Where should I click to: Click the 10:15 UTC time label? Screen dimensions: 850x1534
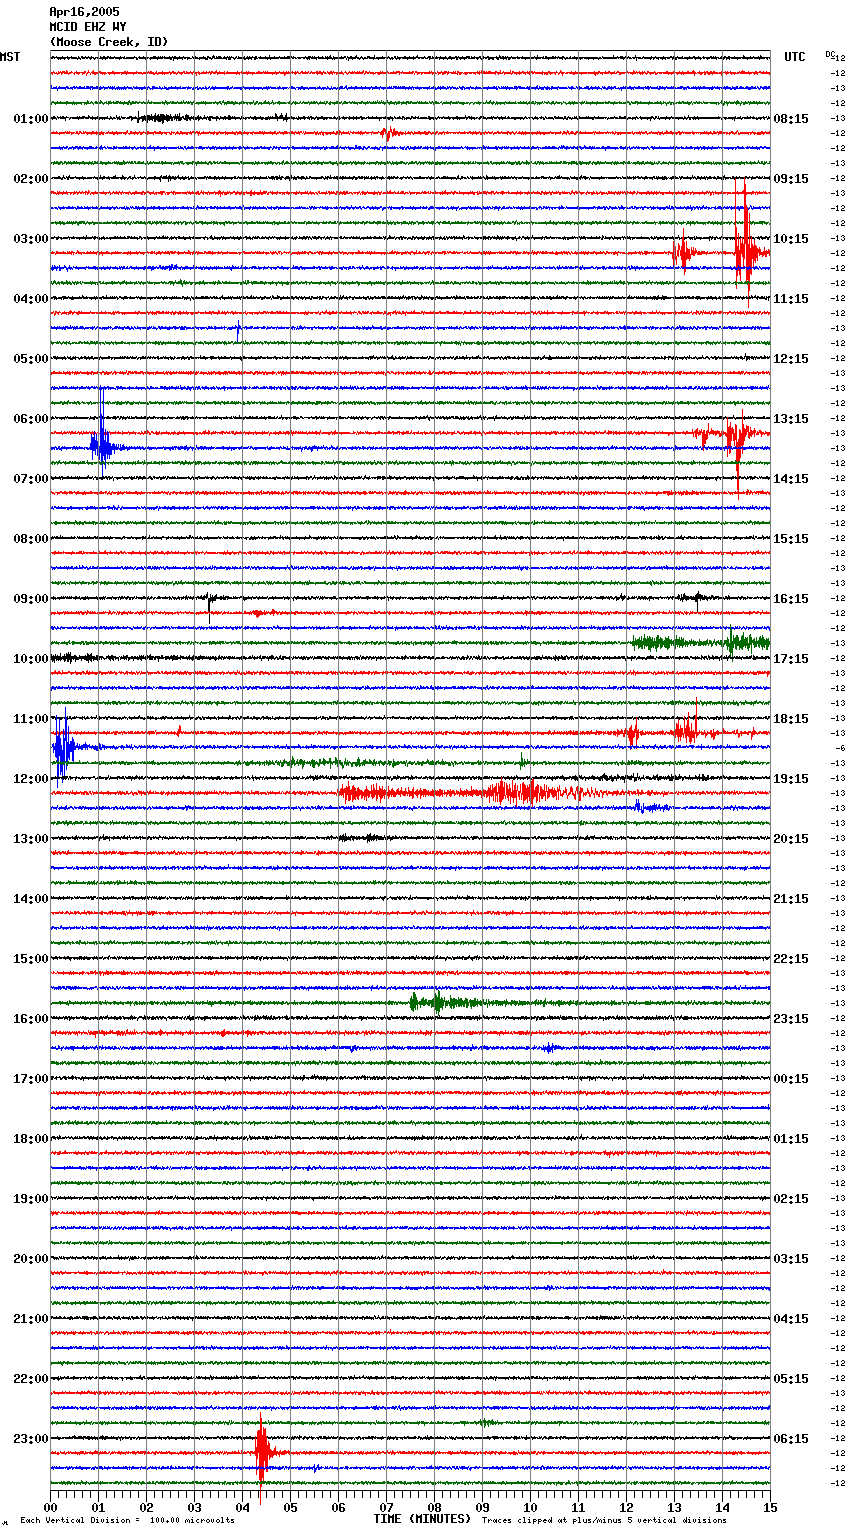pos(791,239)
